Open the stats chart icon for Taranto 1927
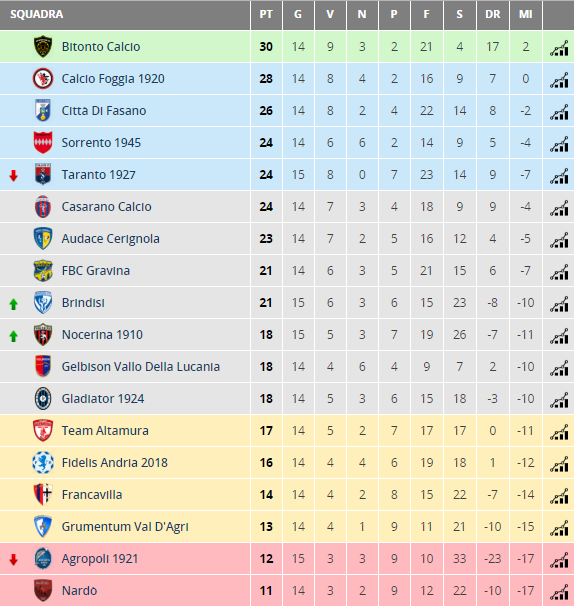 click(x=559, y=177)
